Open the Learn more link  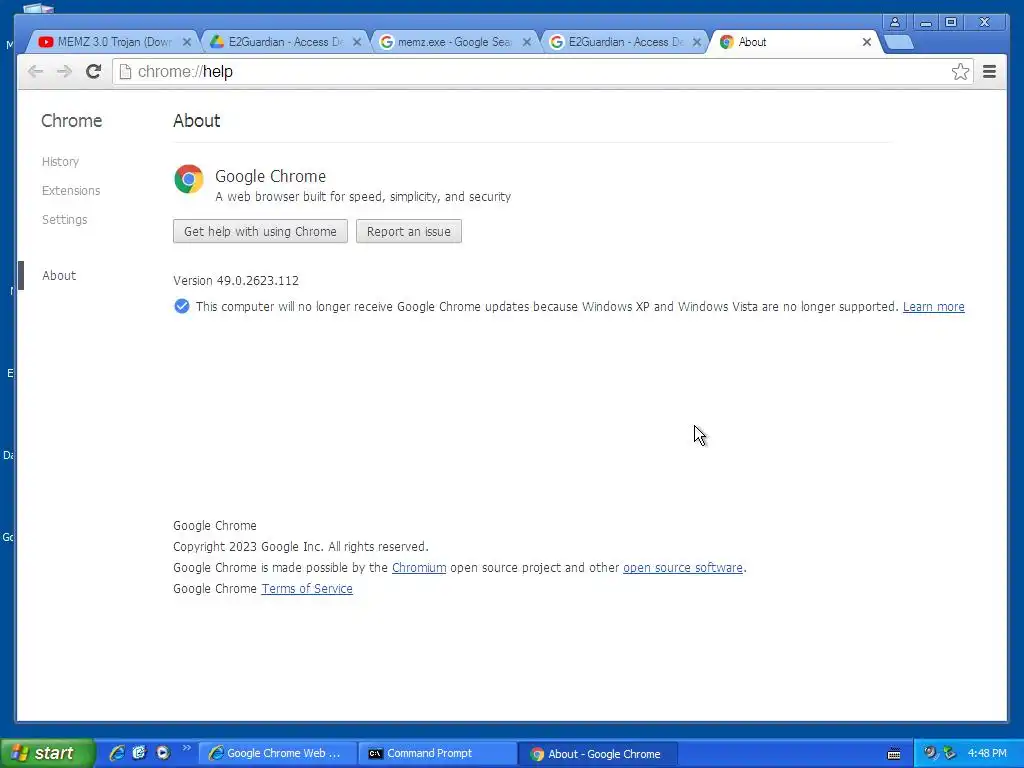933,306
